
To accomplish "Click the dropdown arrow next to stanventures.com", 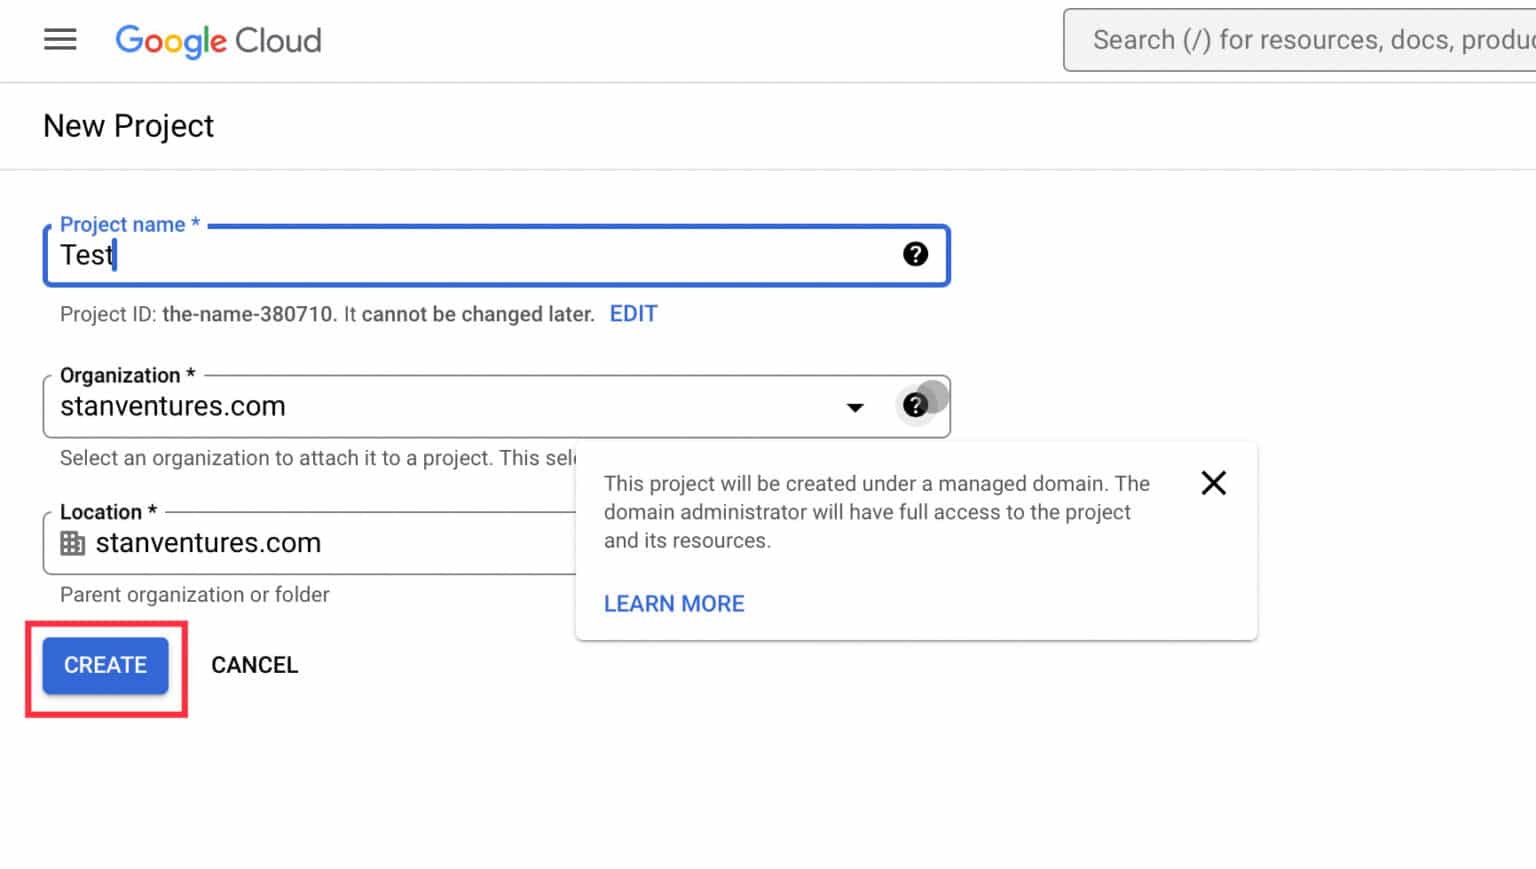I will point(855,406).
